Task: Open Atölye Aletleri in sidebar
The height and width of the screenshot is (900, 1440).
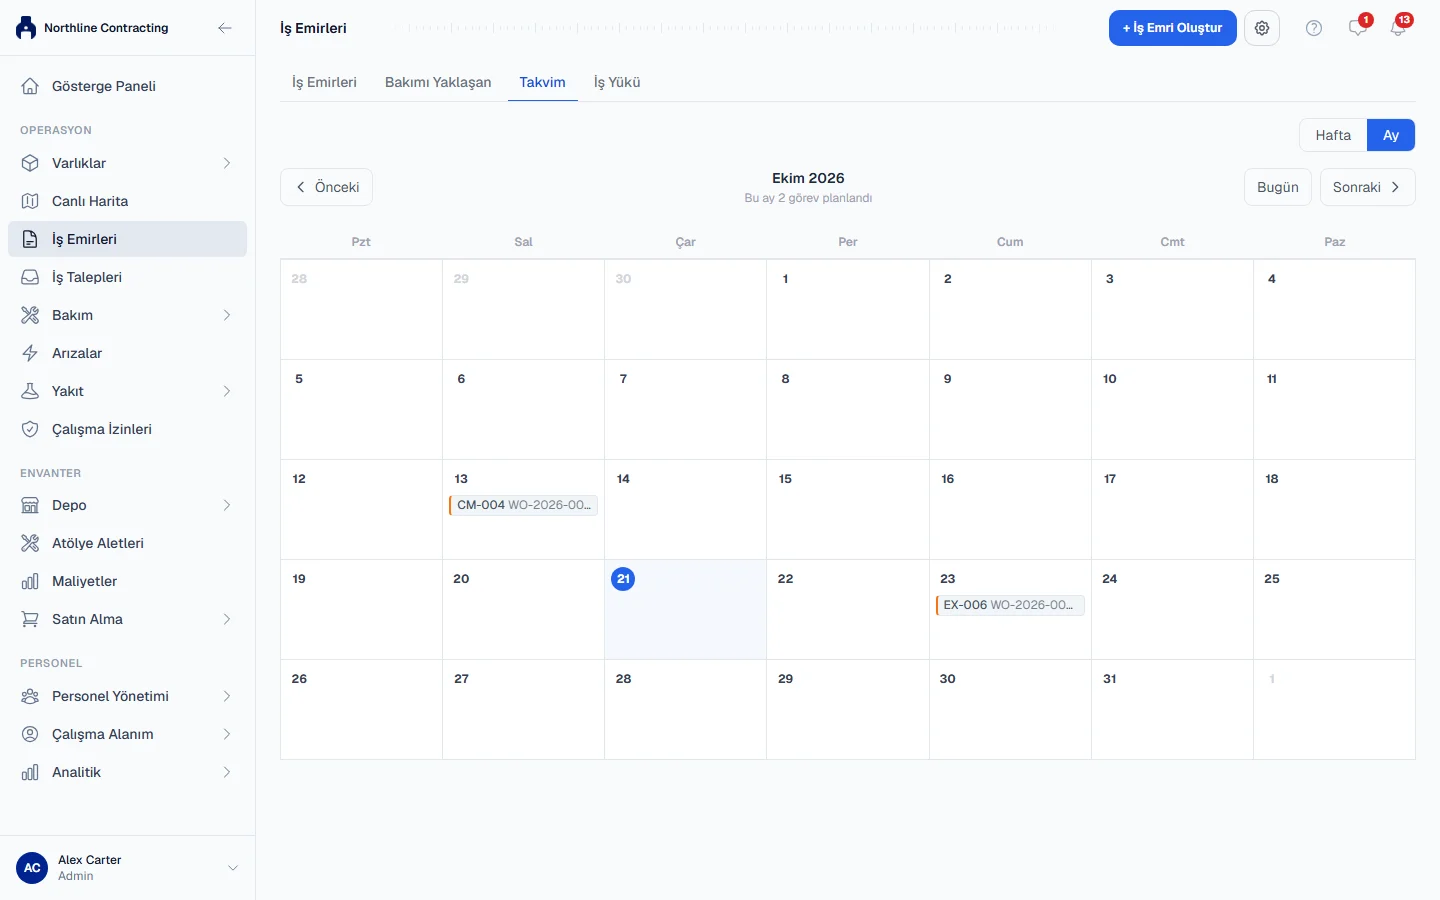Action: click(x=128, y=543)
